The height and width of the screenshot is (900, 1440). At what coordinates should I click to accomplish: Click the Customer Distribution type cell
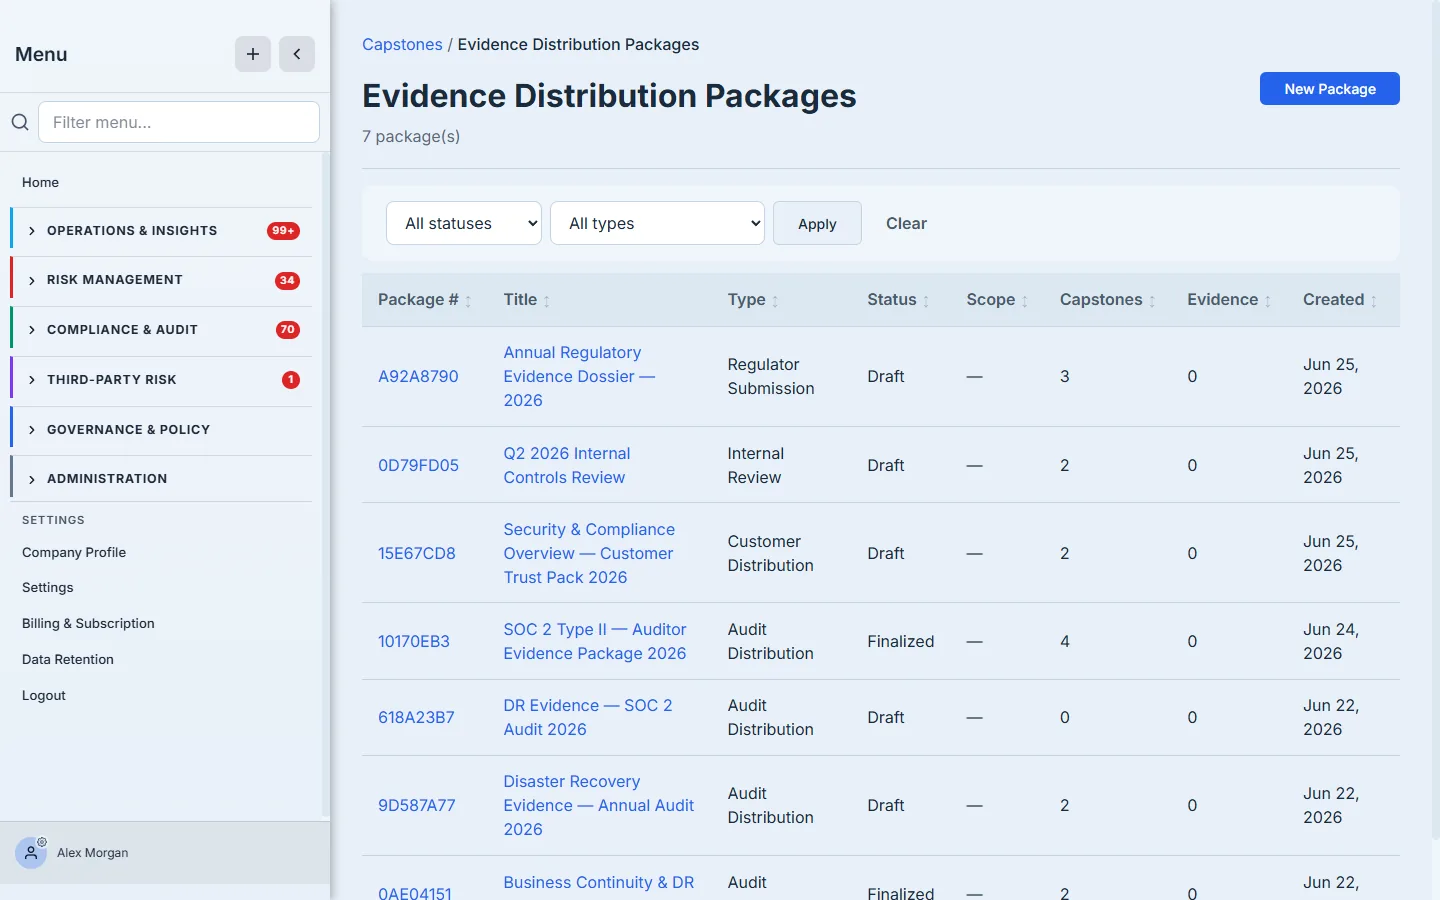click(771, 553)
